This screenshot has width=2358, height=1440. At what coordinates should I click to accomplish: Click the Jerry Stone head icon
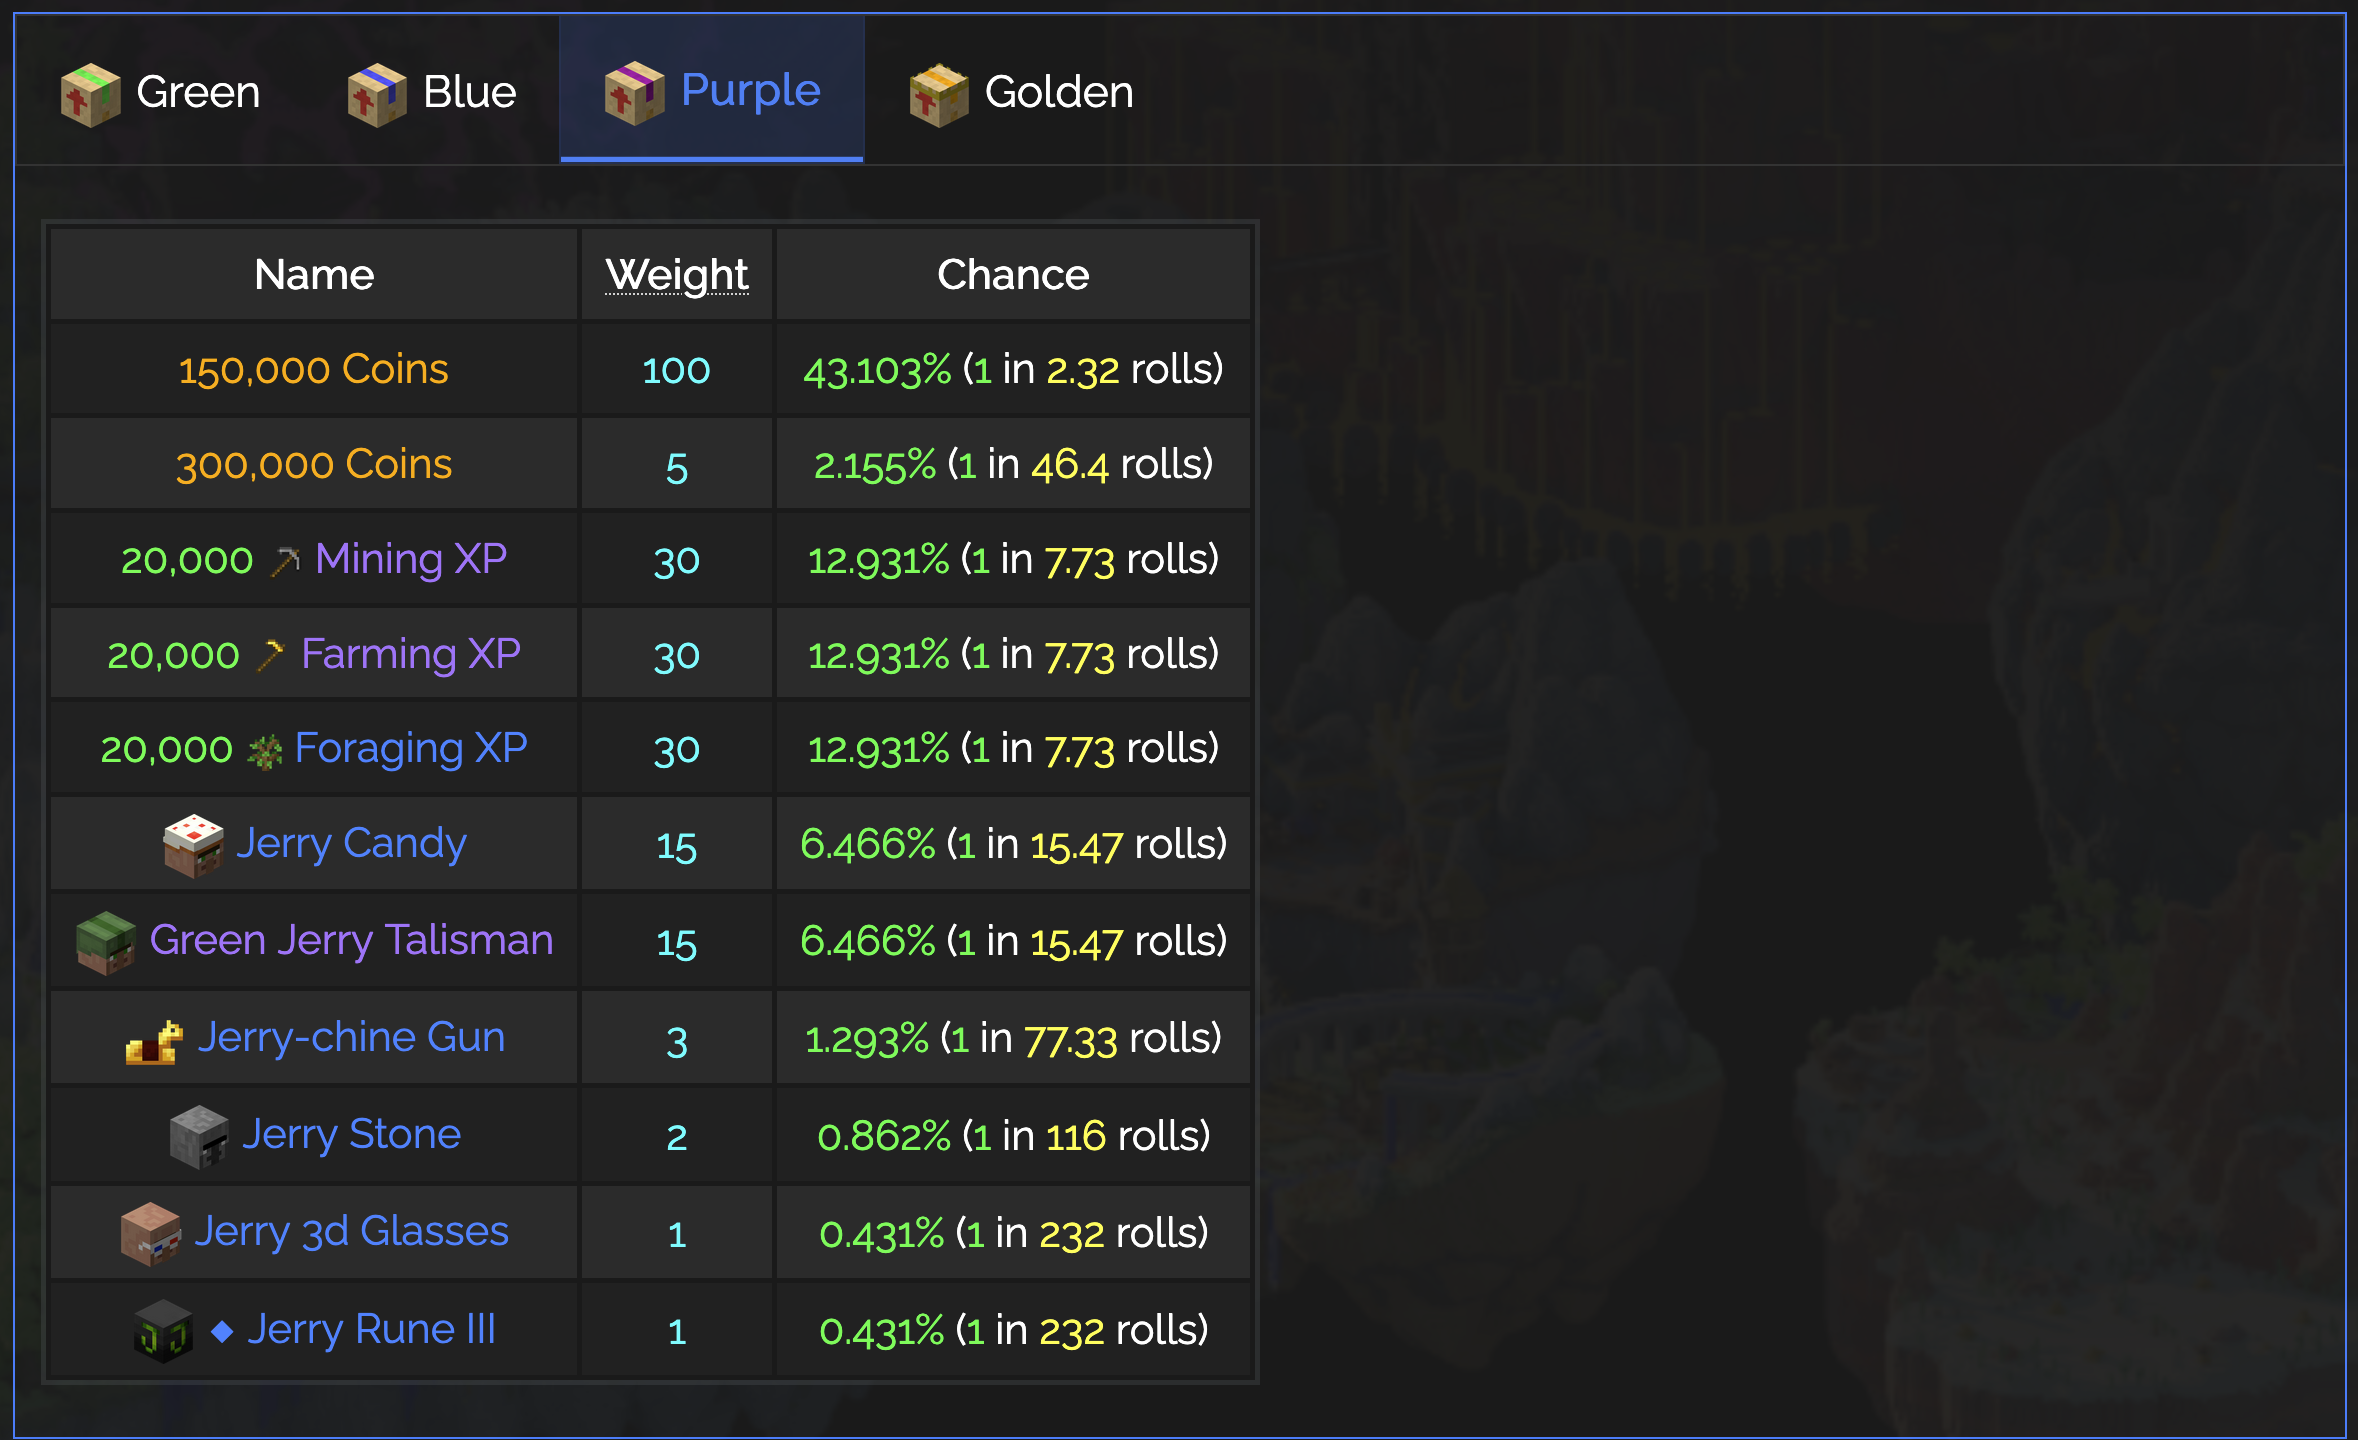click(x=199, y=1137)
